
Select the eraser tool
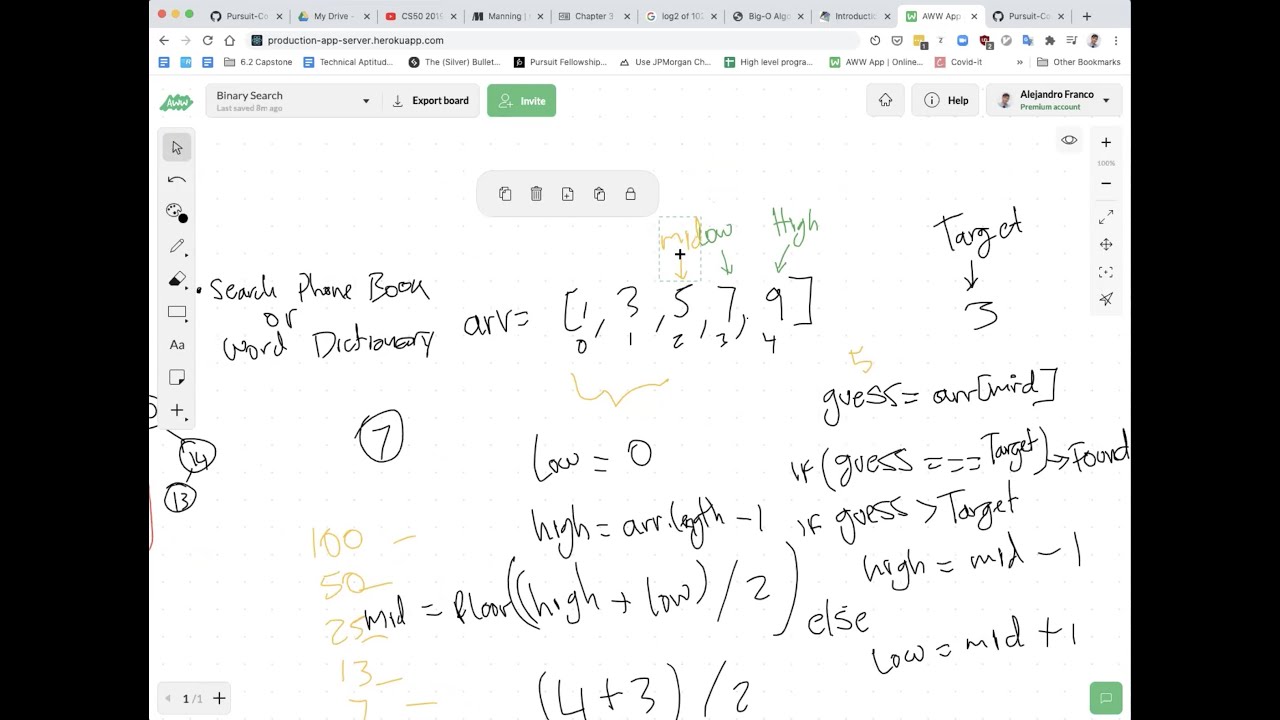pos(177,279)
